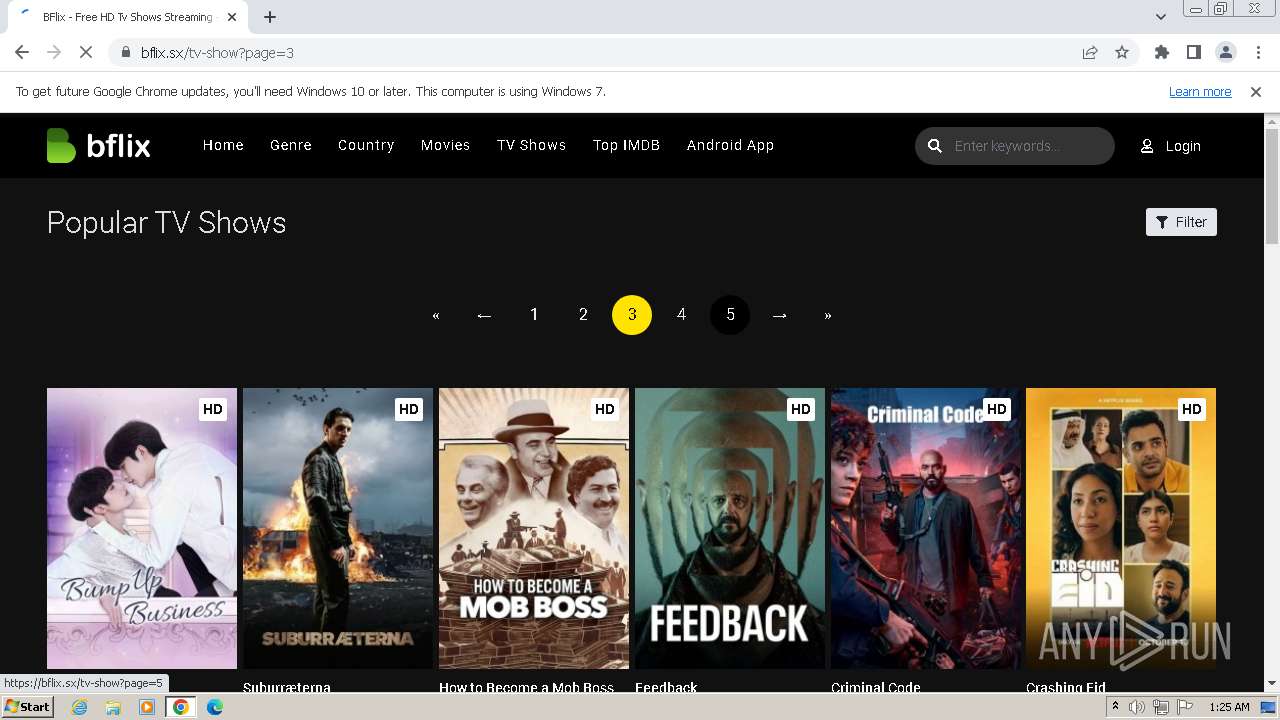Select current page 3
Screen dimensions: 1280x720
pos(632,315)
